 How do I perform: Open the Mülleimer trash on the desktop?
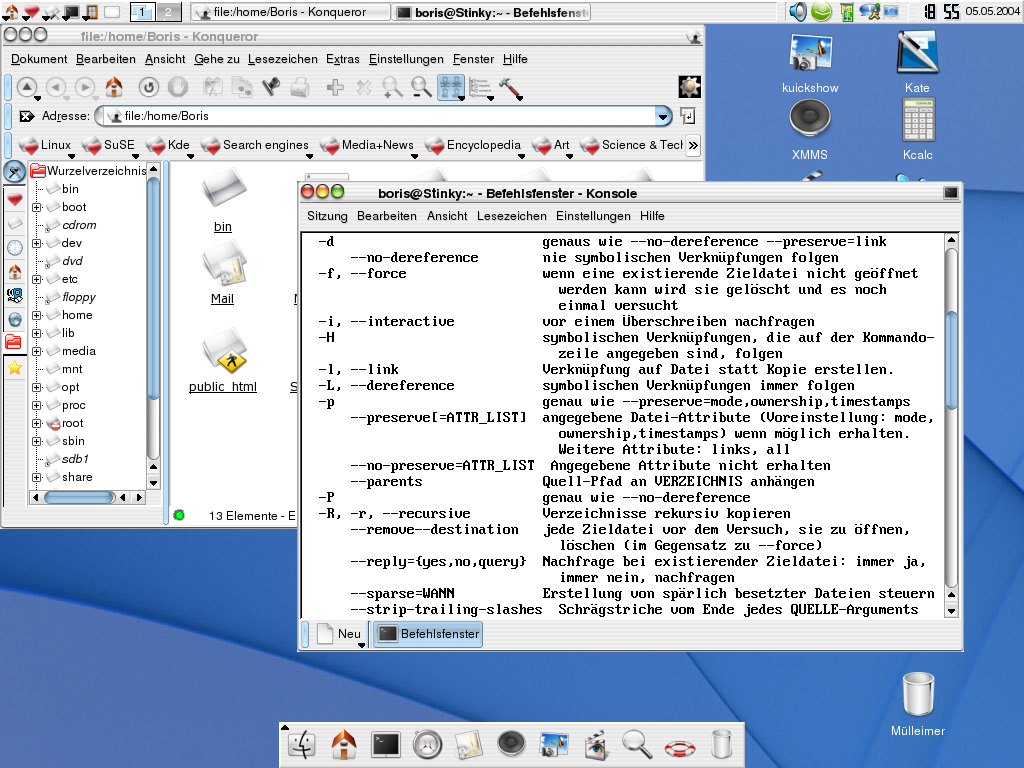pyautogui.click(x=918, y=694)
